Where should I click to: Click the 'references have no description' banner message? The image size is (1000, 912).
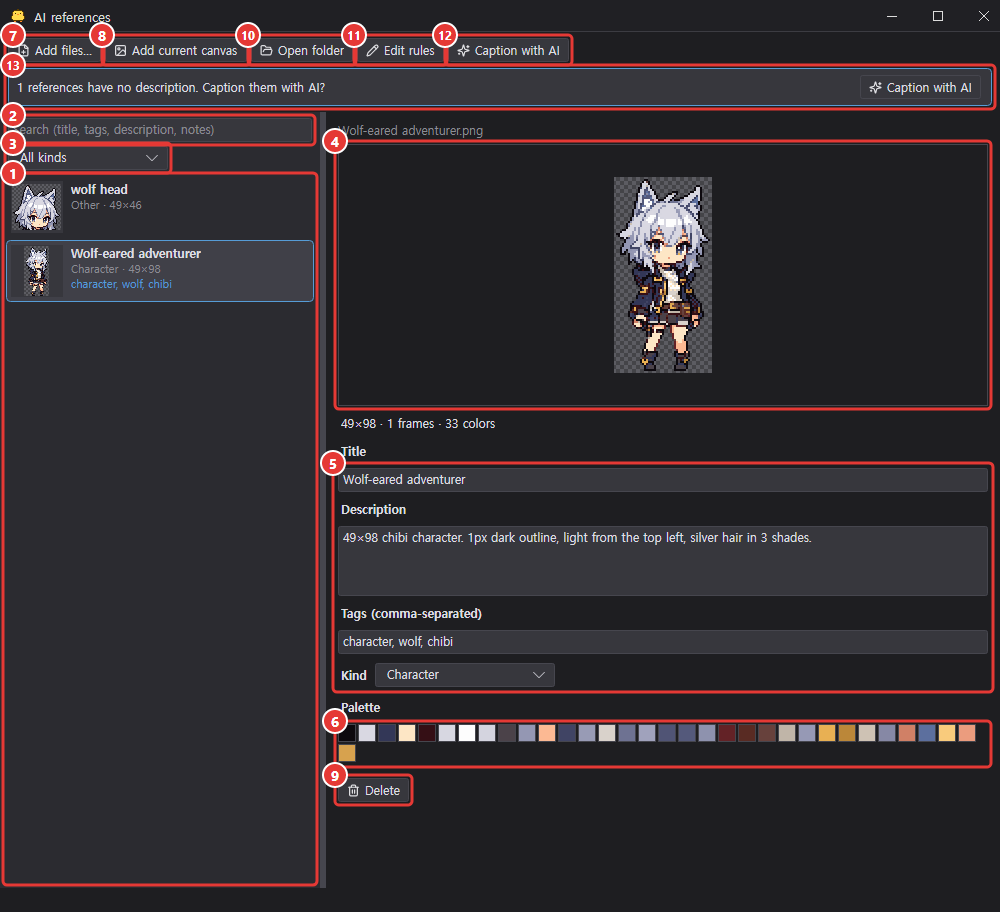pyautogui.click(x=171, y=87)
